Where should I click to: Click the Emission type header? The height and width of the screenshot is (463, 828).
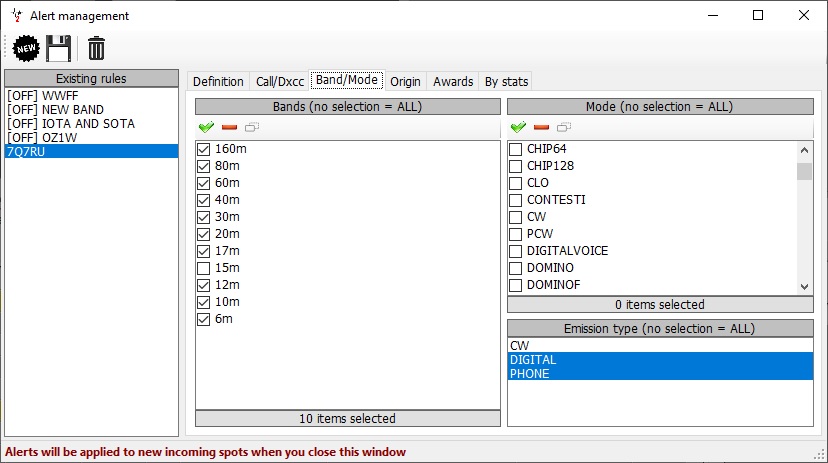coord(660,328)
